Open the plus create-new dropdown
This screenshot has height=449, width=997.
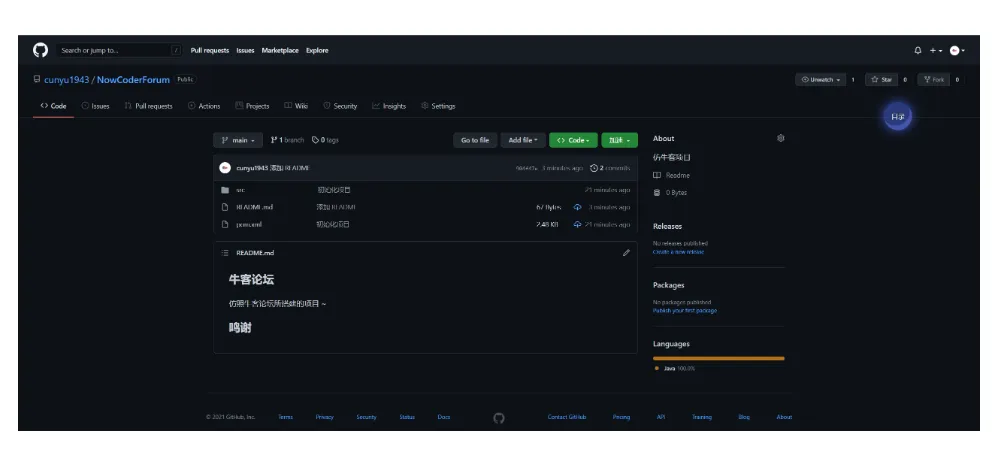936,50
